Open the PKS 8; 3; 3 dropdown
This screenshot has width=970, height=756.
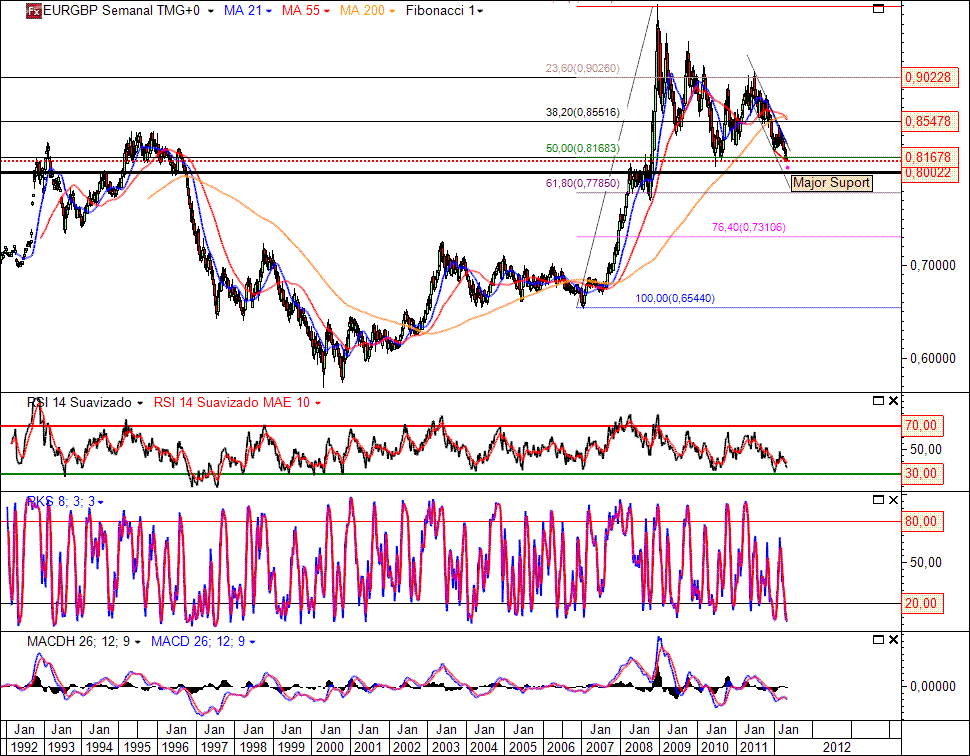click(x=101, y=502)
